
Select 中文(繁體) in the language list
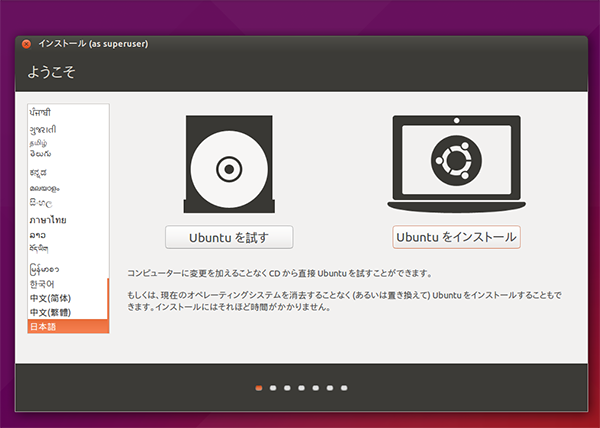coord(67,312)
